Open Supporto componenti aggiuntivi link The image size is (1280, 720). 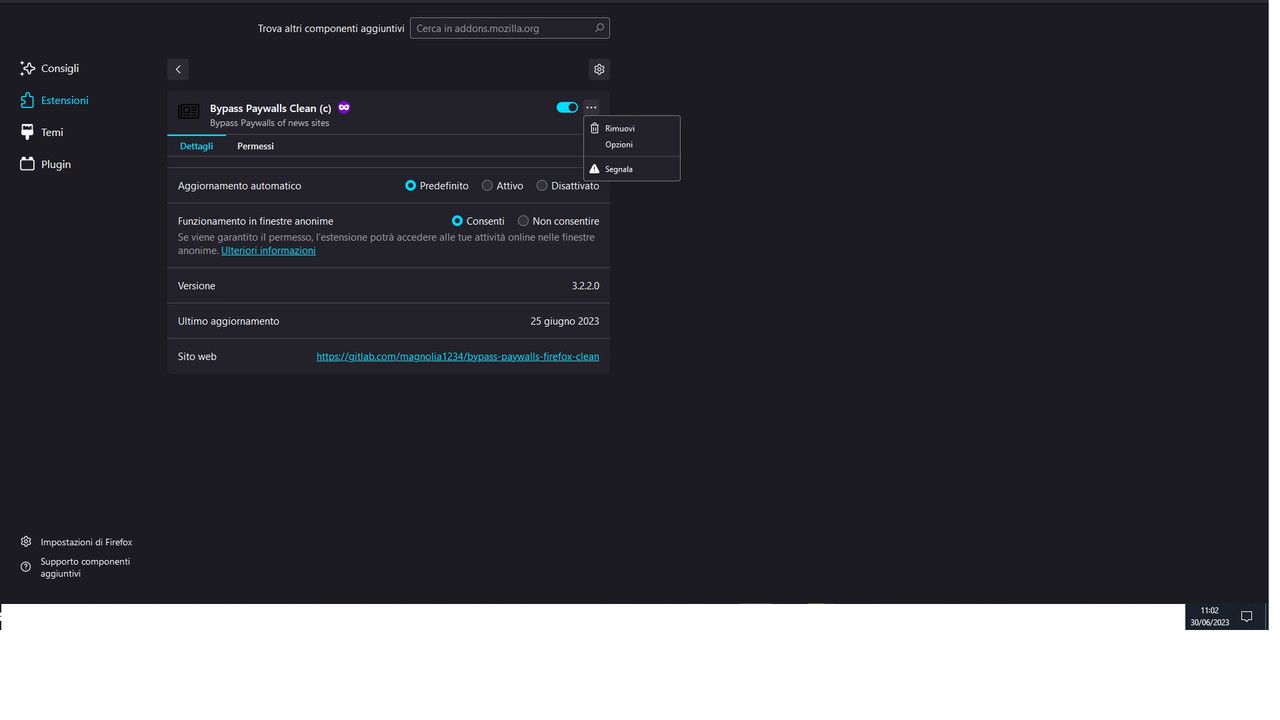(x=85, y=567)
